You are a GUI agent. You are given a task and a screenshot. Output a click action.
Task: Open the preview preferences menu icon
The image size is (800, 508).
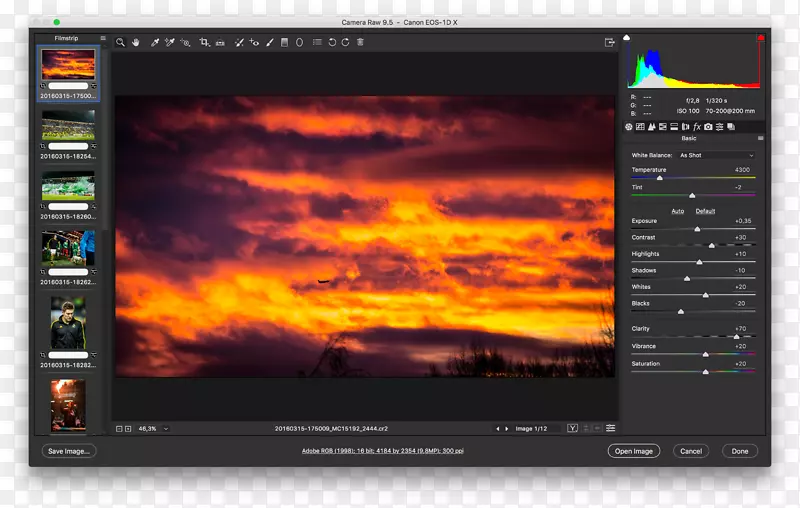coord(610,428)
